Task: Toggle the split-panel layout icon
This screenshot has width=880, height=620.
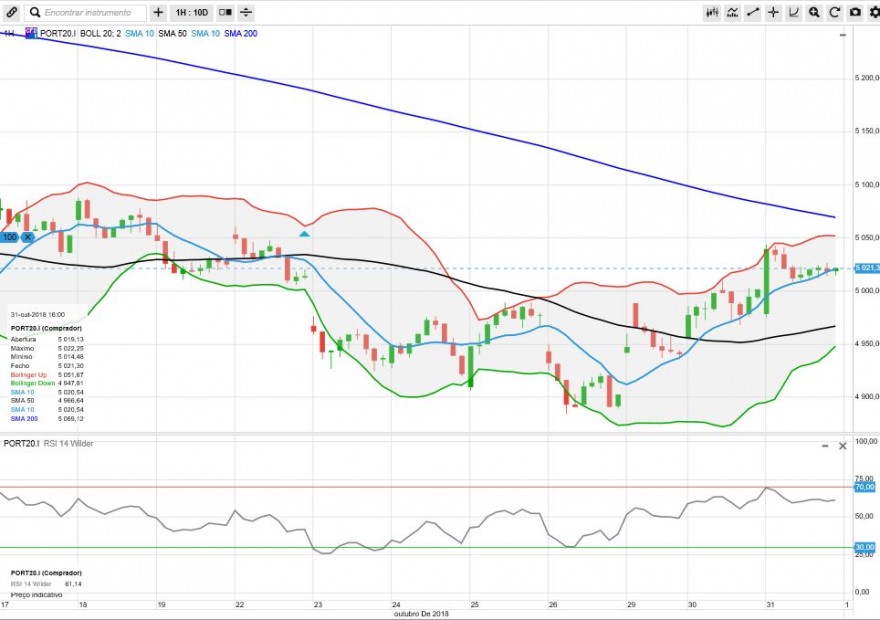Action: (225, 12)
